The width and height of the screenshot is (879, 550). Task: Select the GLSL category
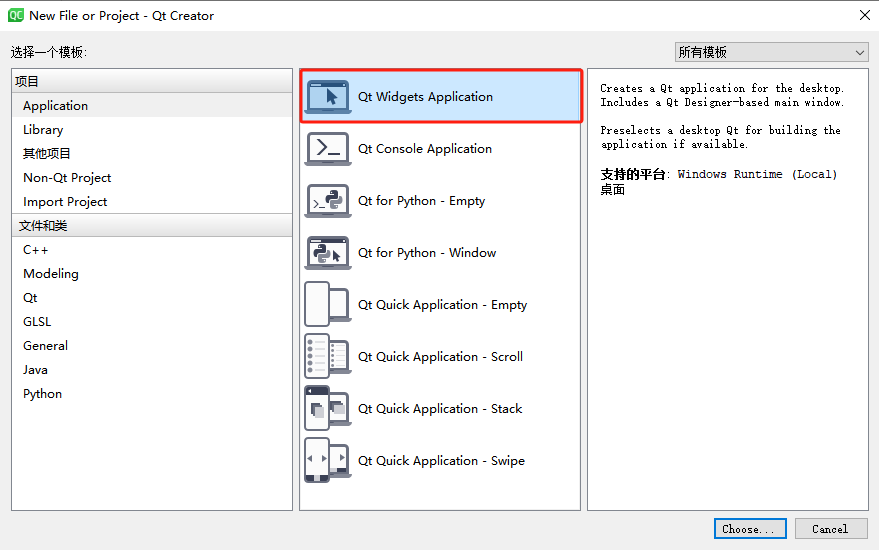click(x=152, y=322)
